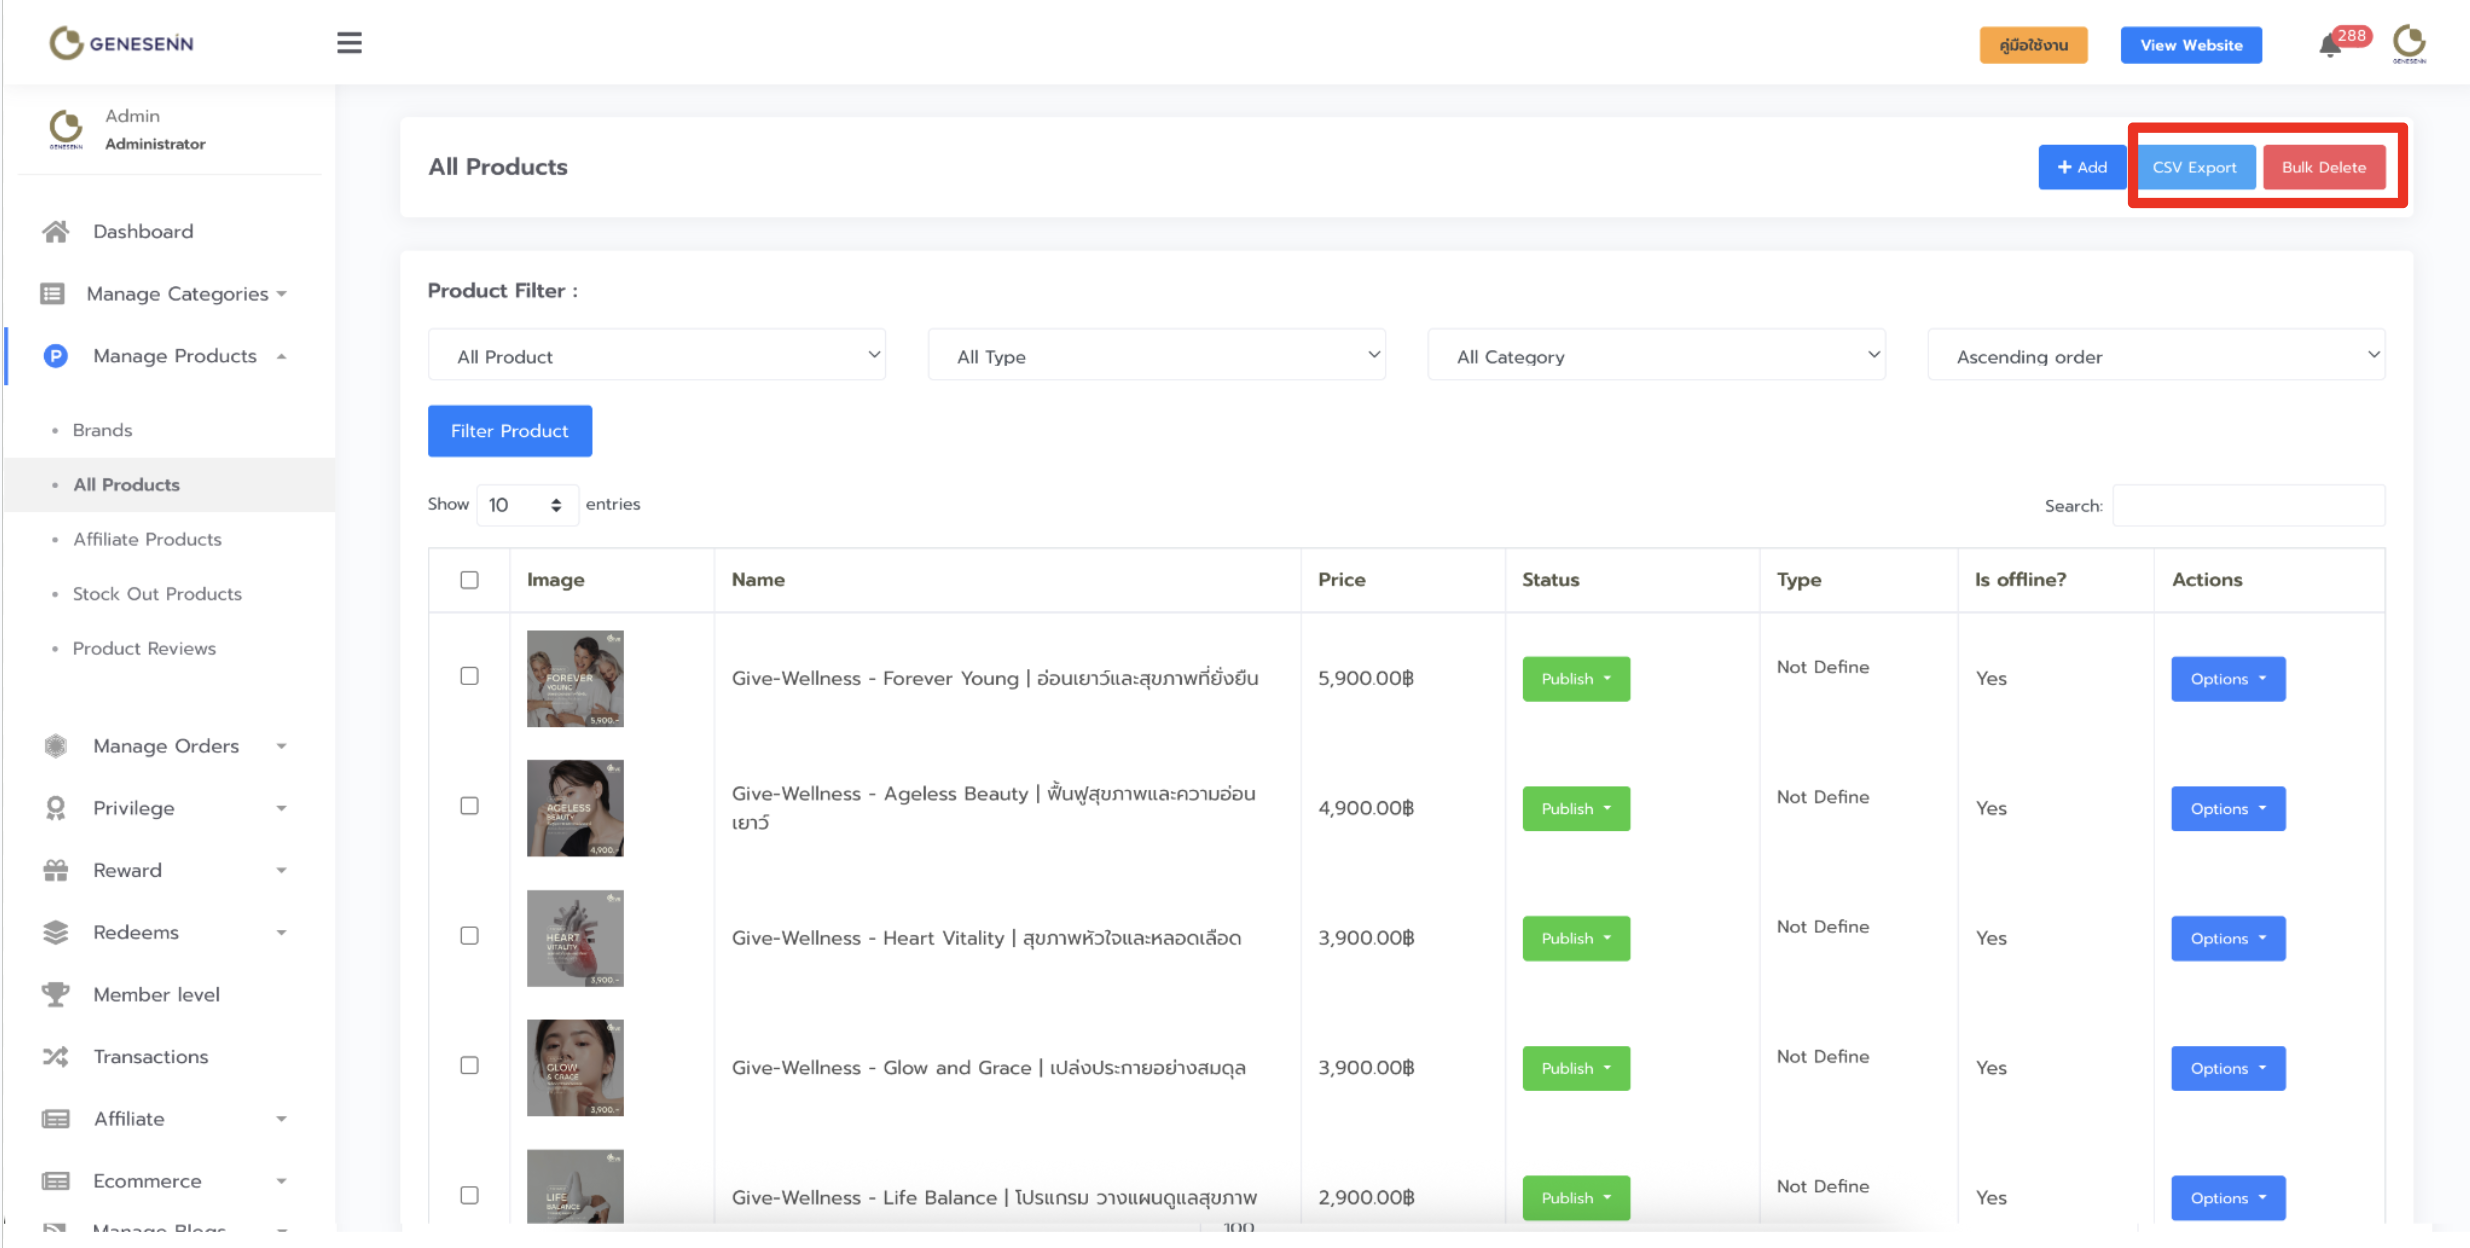The image size is (2470, 1248).
Task: Open the Ascending order dropdown
Action: coord(2156,356)
